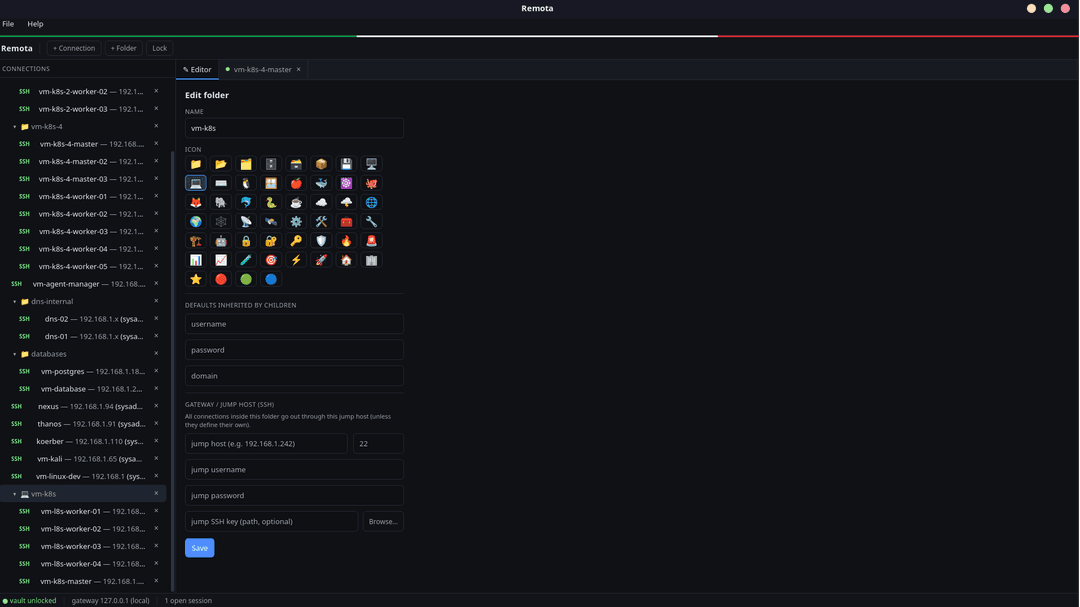Select the desktop computer icon
Viewport: 1080px width, 607px height.
[371, 164]
